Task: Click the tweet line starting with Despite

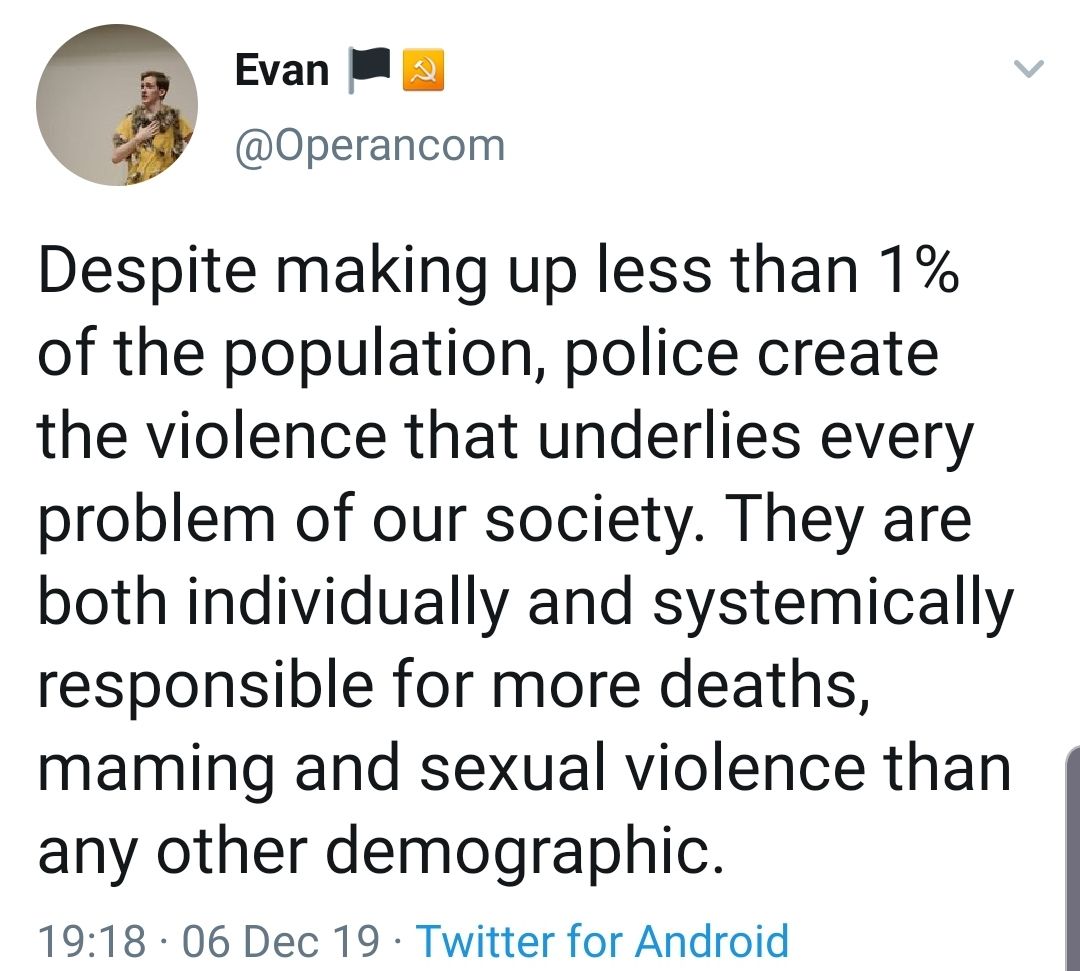Action: point(498,271)
